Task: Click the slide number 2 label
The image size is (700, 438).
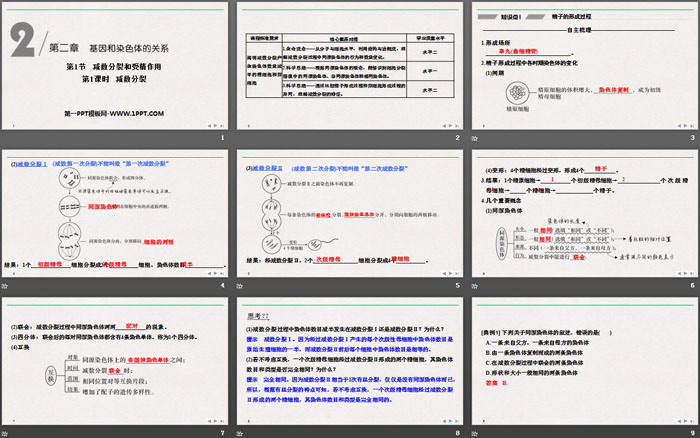Action: pos(458,138)
